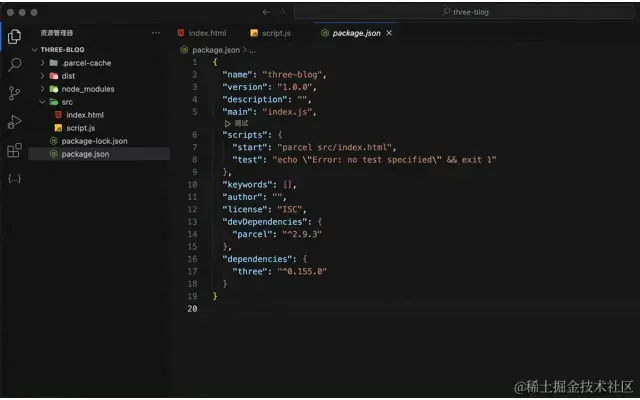The height and width of the screenshot is (400, 640).
Task: Click the "index.js" main value
Action: coord(287,112)
